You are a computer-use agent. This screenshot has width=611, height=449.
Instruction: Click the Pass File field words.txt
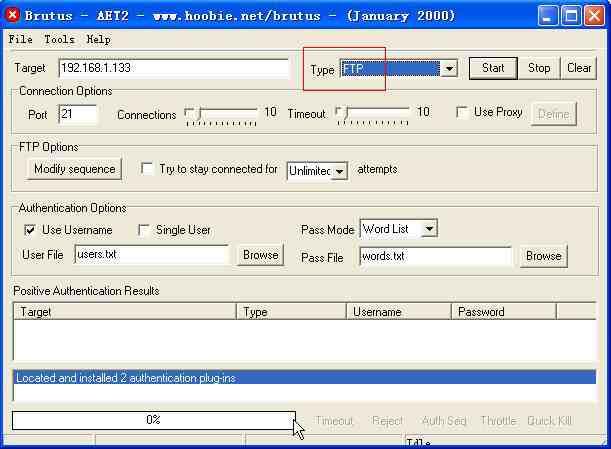[436, 256]
